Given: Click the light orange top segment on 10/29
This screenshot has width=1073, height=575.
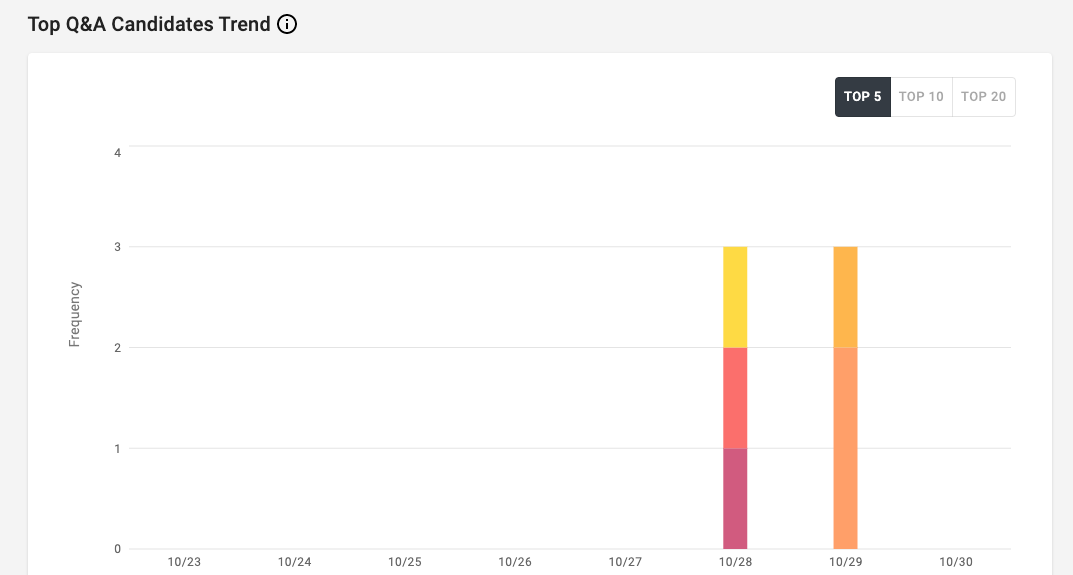Looking at the screenshot, I should pos(845,297).
